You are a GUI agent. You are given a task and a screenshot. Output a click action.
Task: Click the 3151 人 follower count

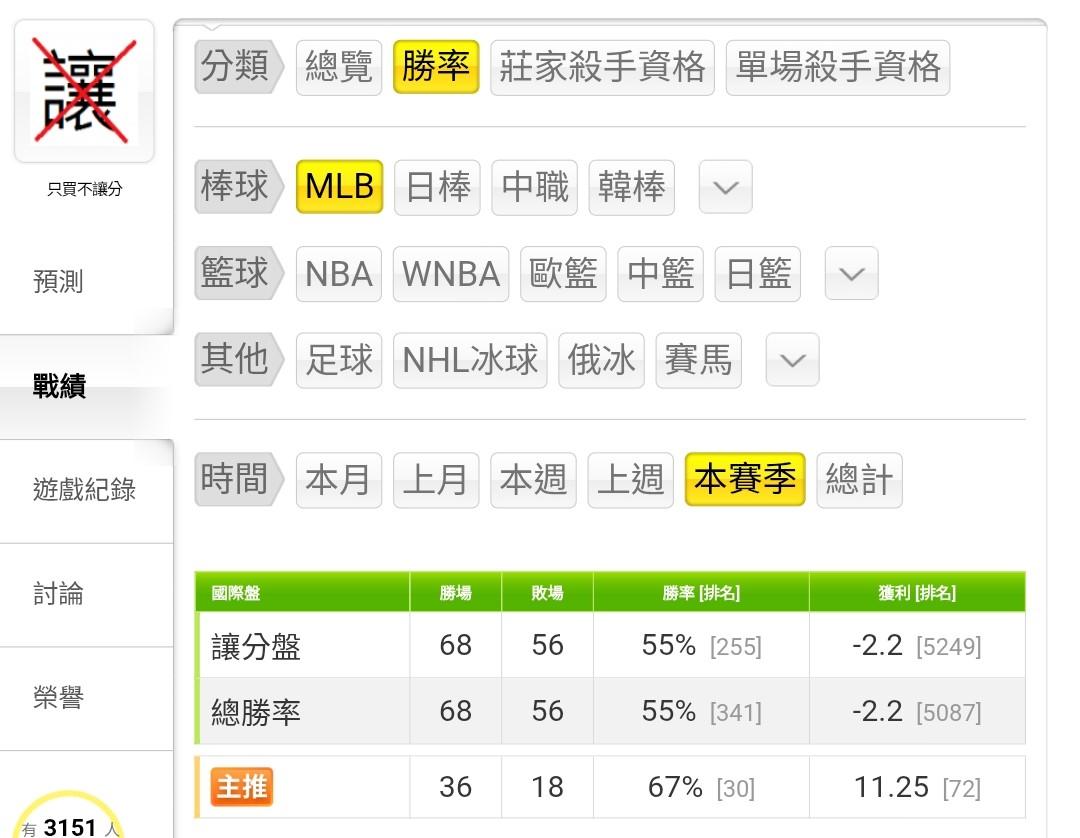click(x=70, y=826)
